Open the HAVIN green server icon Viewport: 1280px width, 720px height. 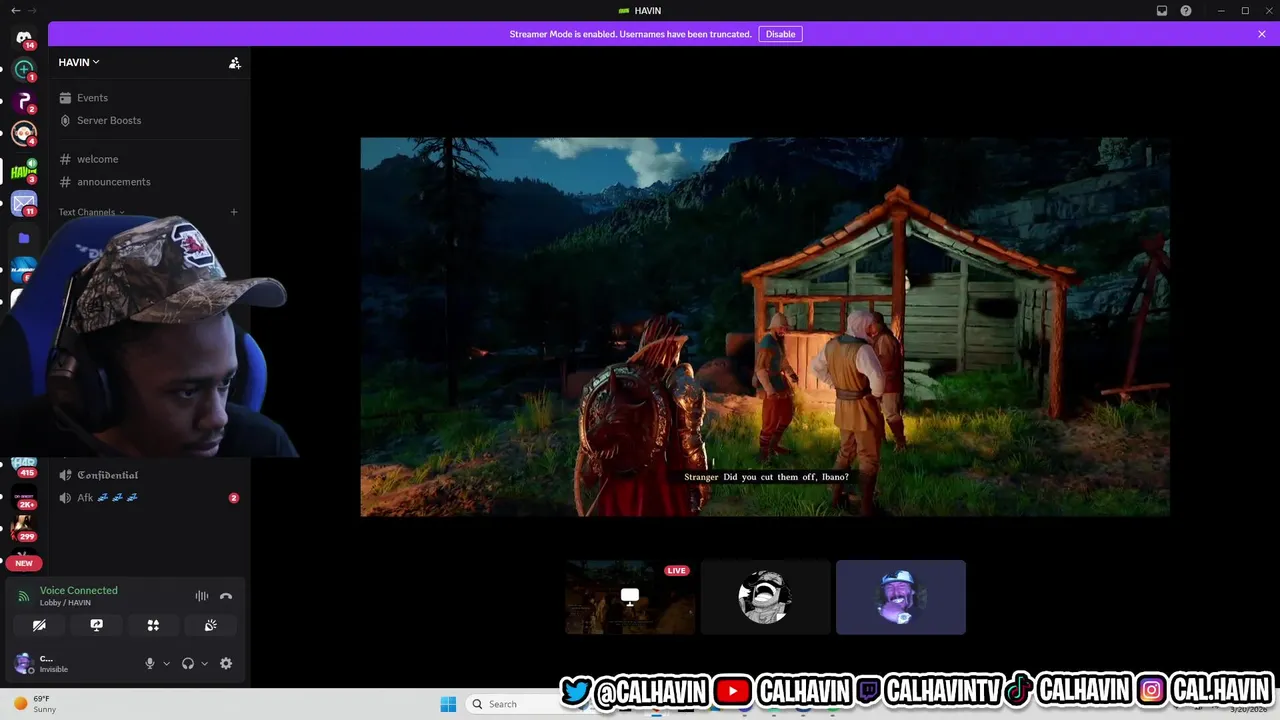[24, 171]
